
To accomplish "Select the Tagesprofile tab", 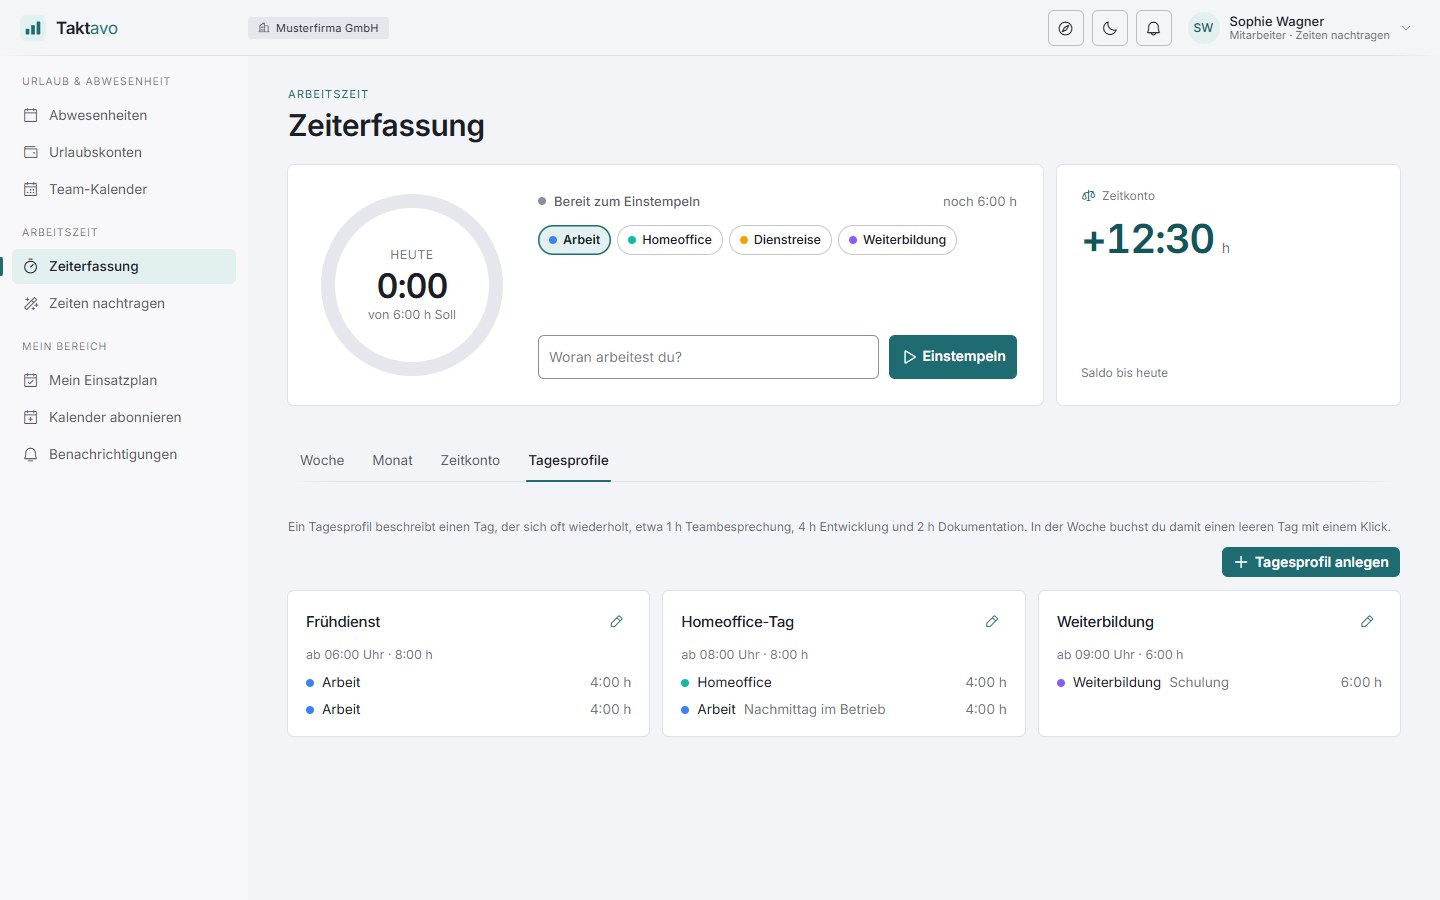I will (568, 460).
